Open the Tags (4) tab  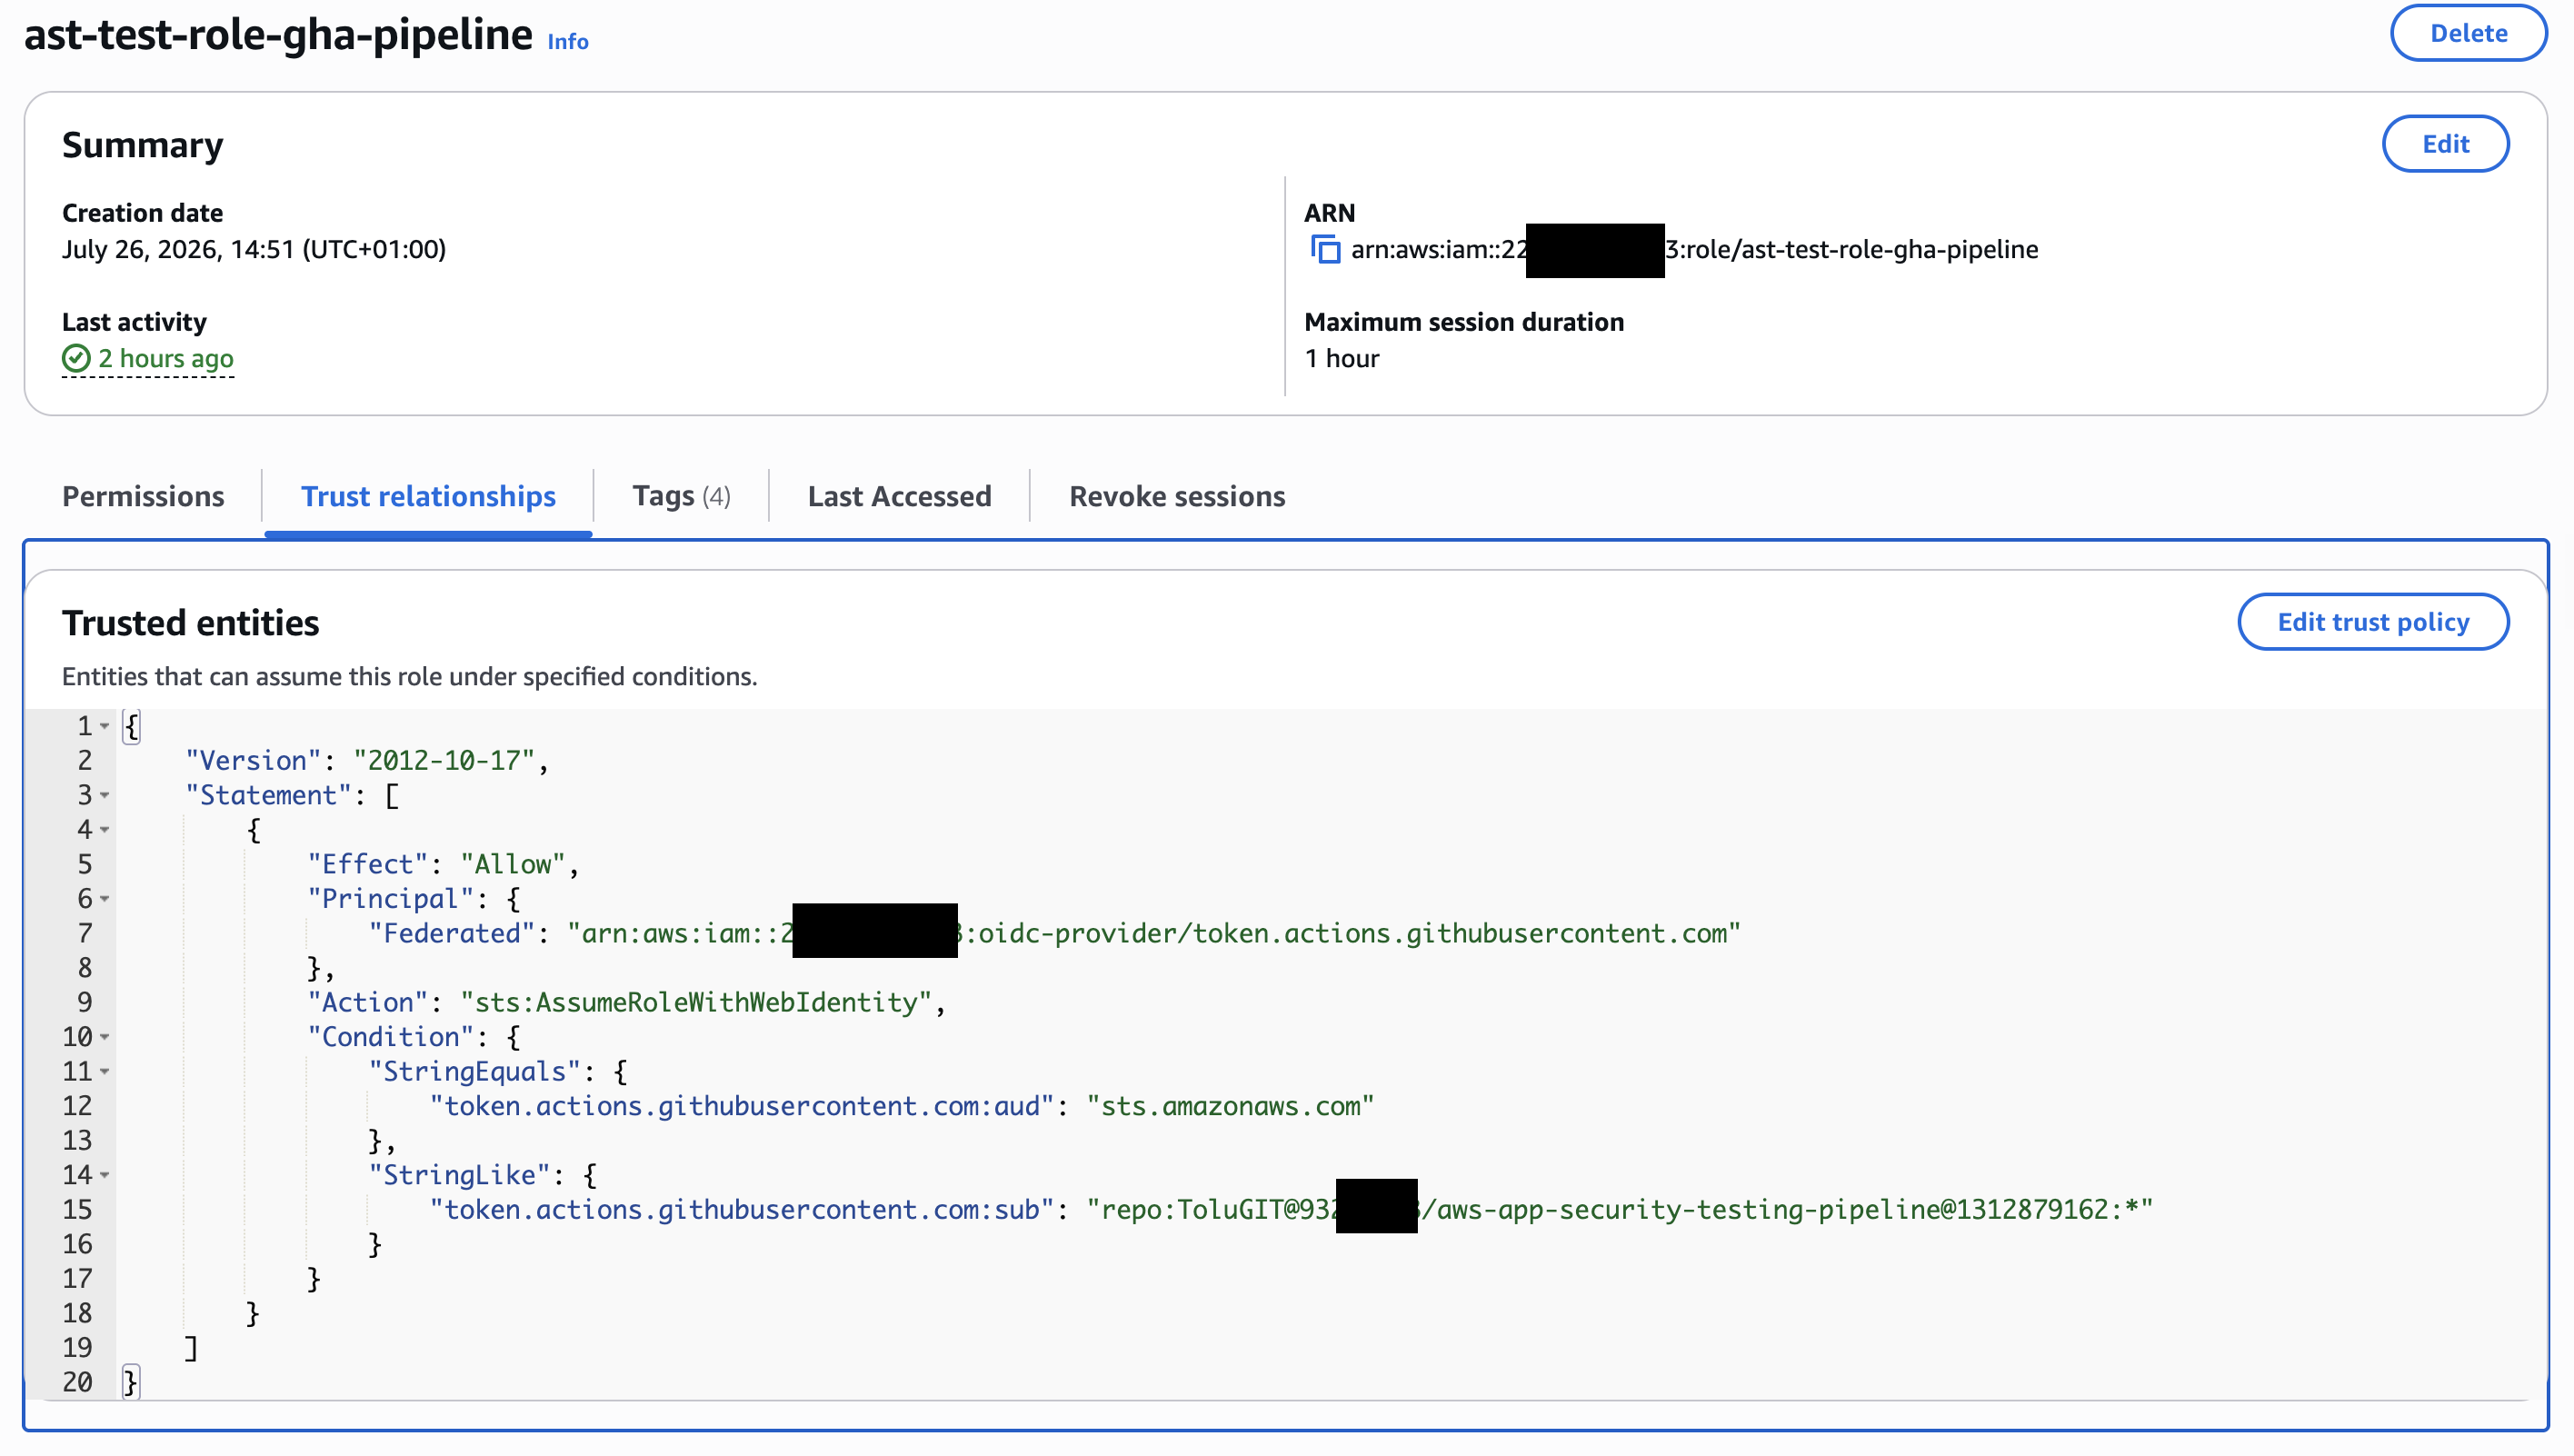pyautogui.click(x=681, y=496)
